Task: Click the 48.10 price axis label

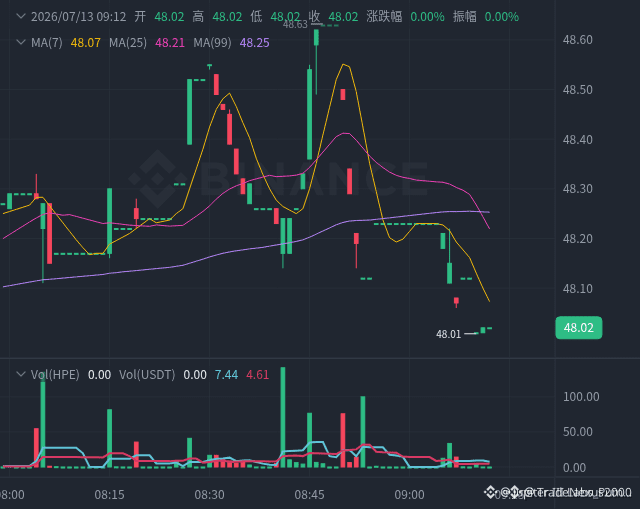Action: coord(578,289)
